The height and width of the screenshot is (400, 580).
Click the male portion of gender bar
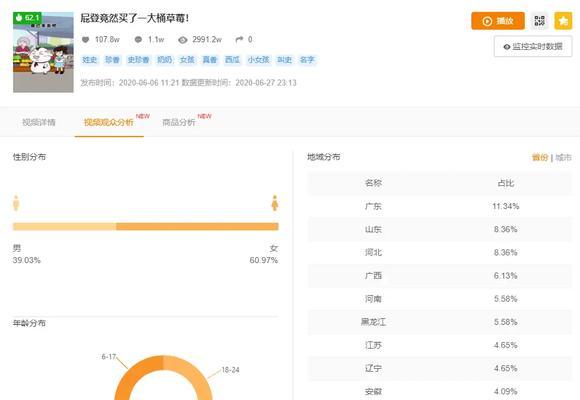click(65, 226)
